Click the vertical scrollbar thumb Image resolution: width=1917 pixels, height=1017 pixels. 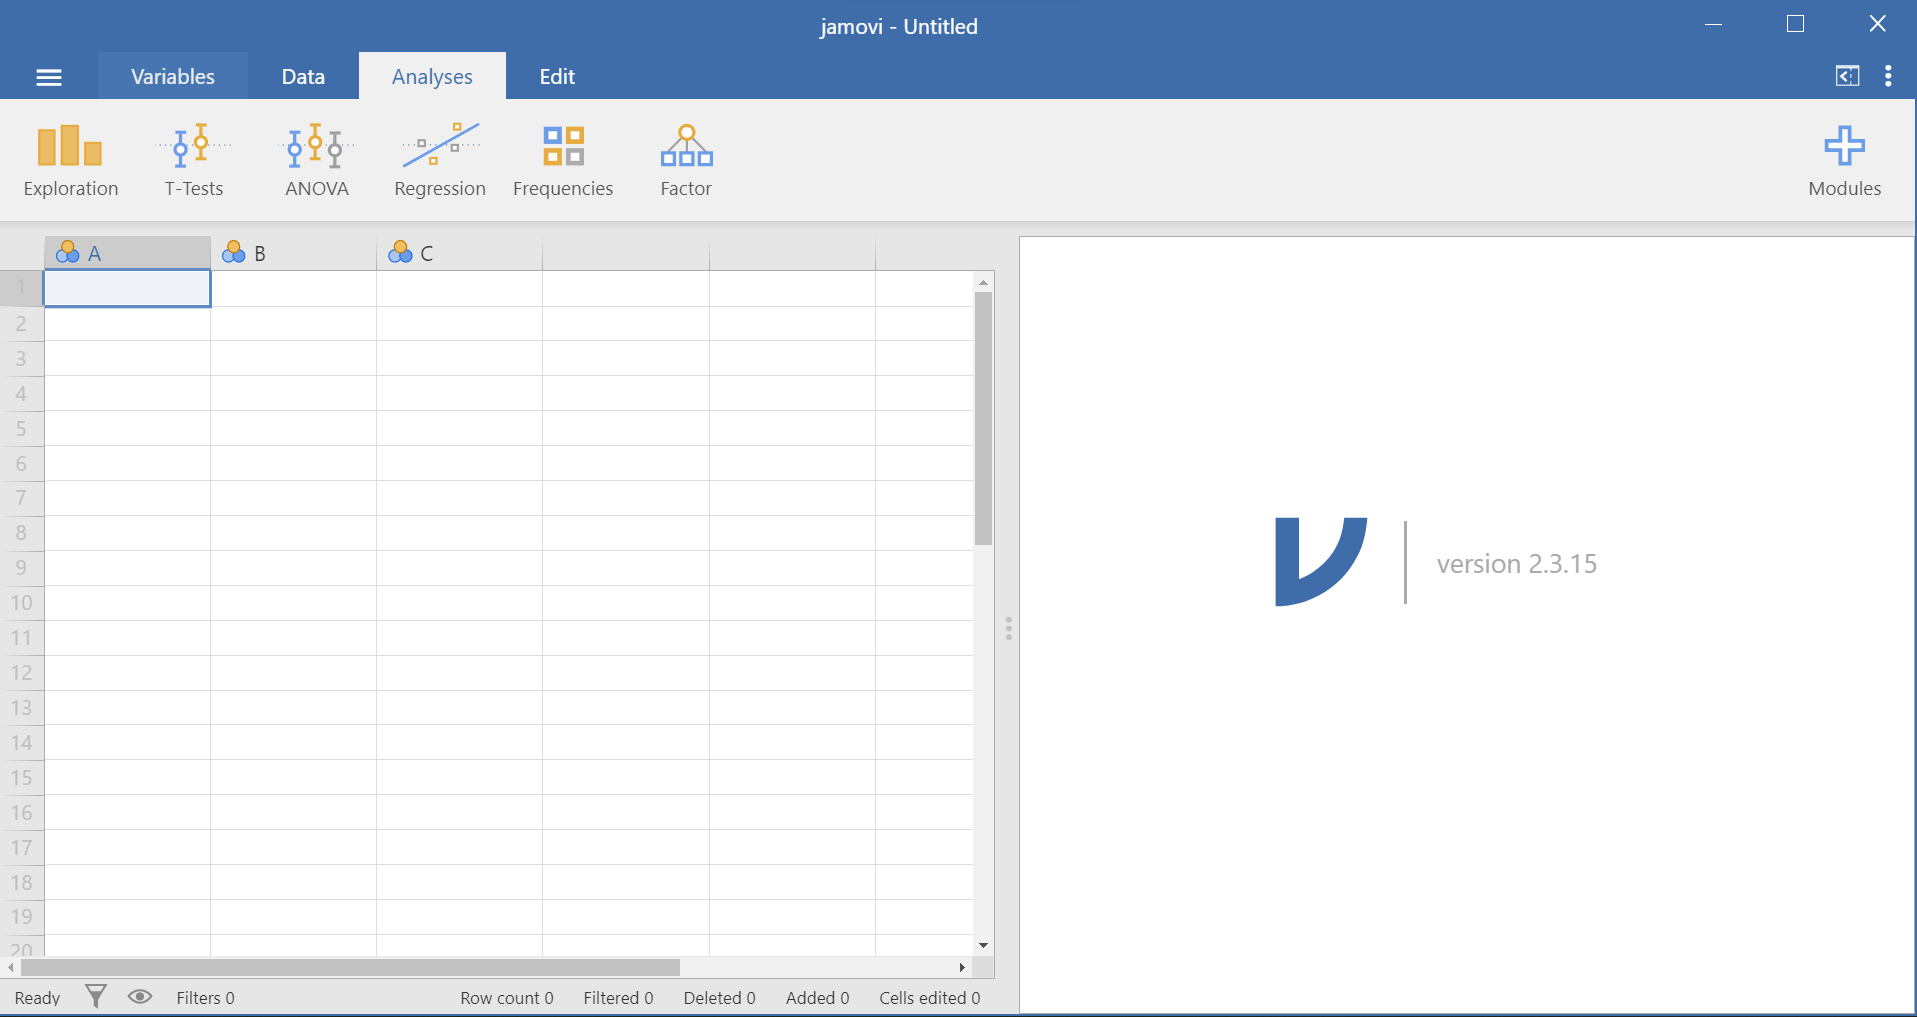tap(983, 418)
